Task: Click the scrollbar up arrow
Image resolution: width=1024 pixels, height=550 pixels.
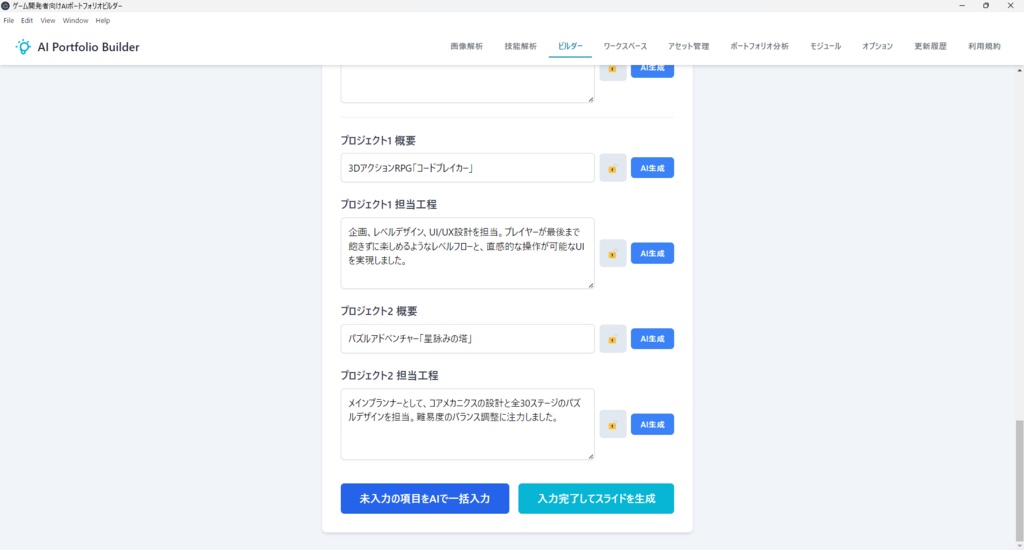Action: (1019, 70)
